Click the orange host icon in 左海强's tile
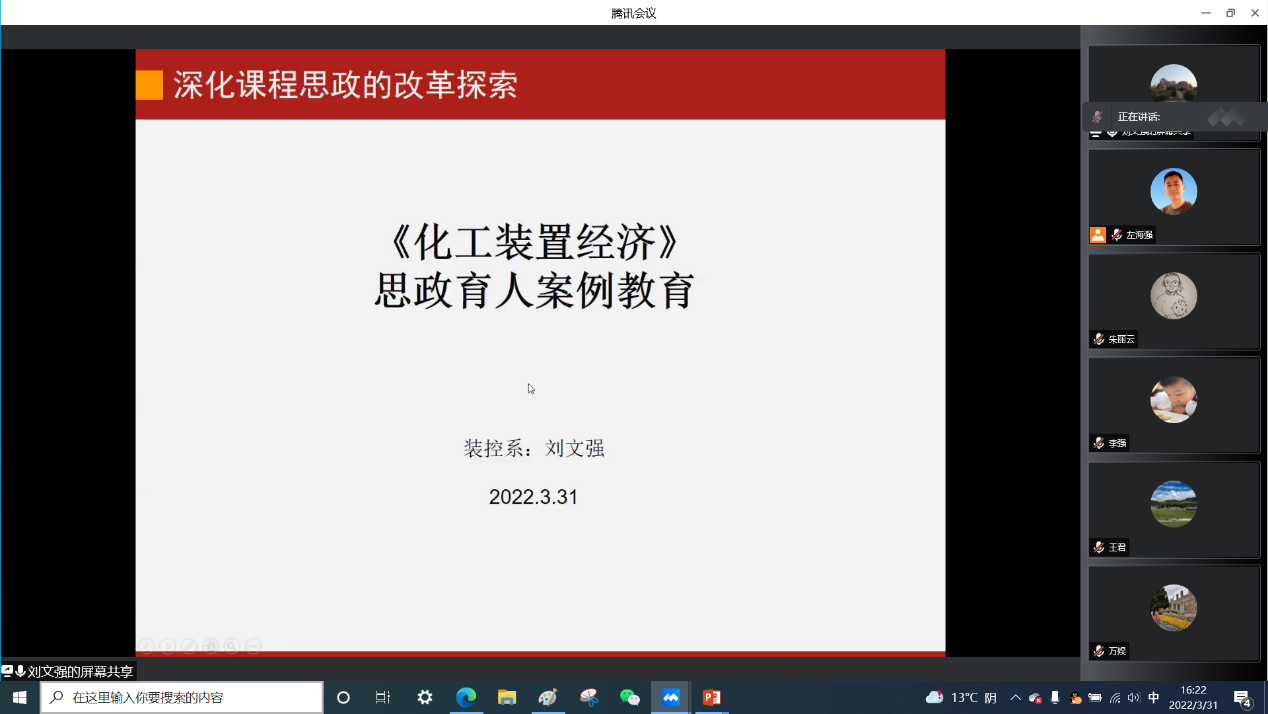This screenshot has width=1268, height=714. pos(1098,235)
